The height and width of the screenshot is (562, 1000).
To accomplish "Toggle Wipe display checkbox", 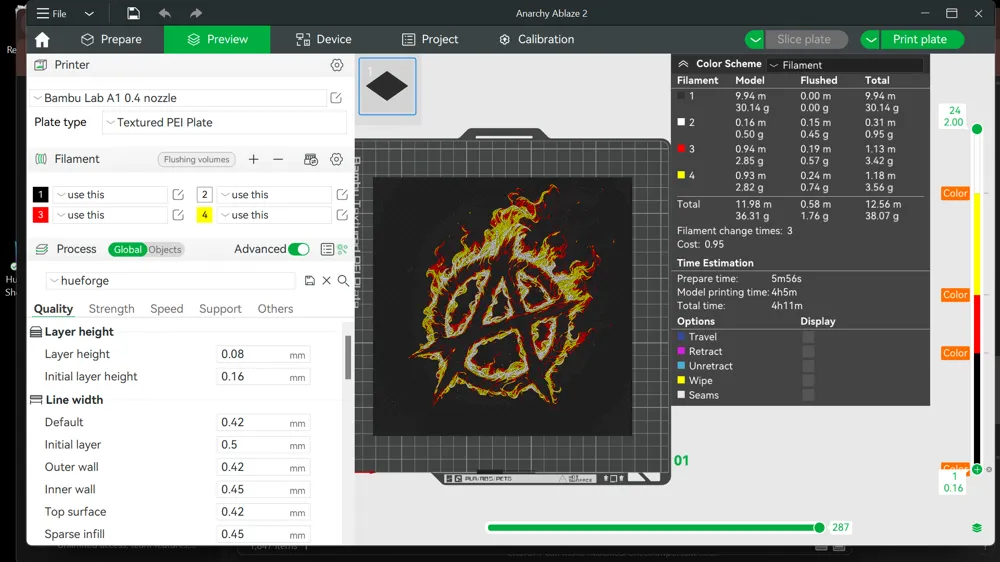I will click(808, 381).
